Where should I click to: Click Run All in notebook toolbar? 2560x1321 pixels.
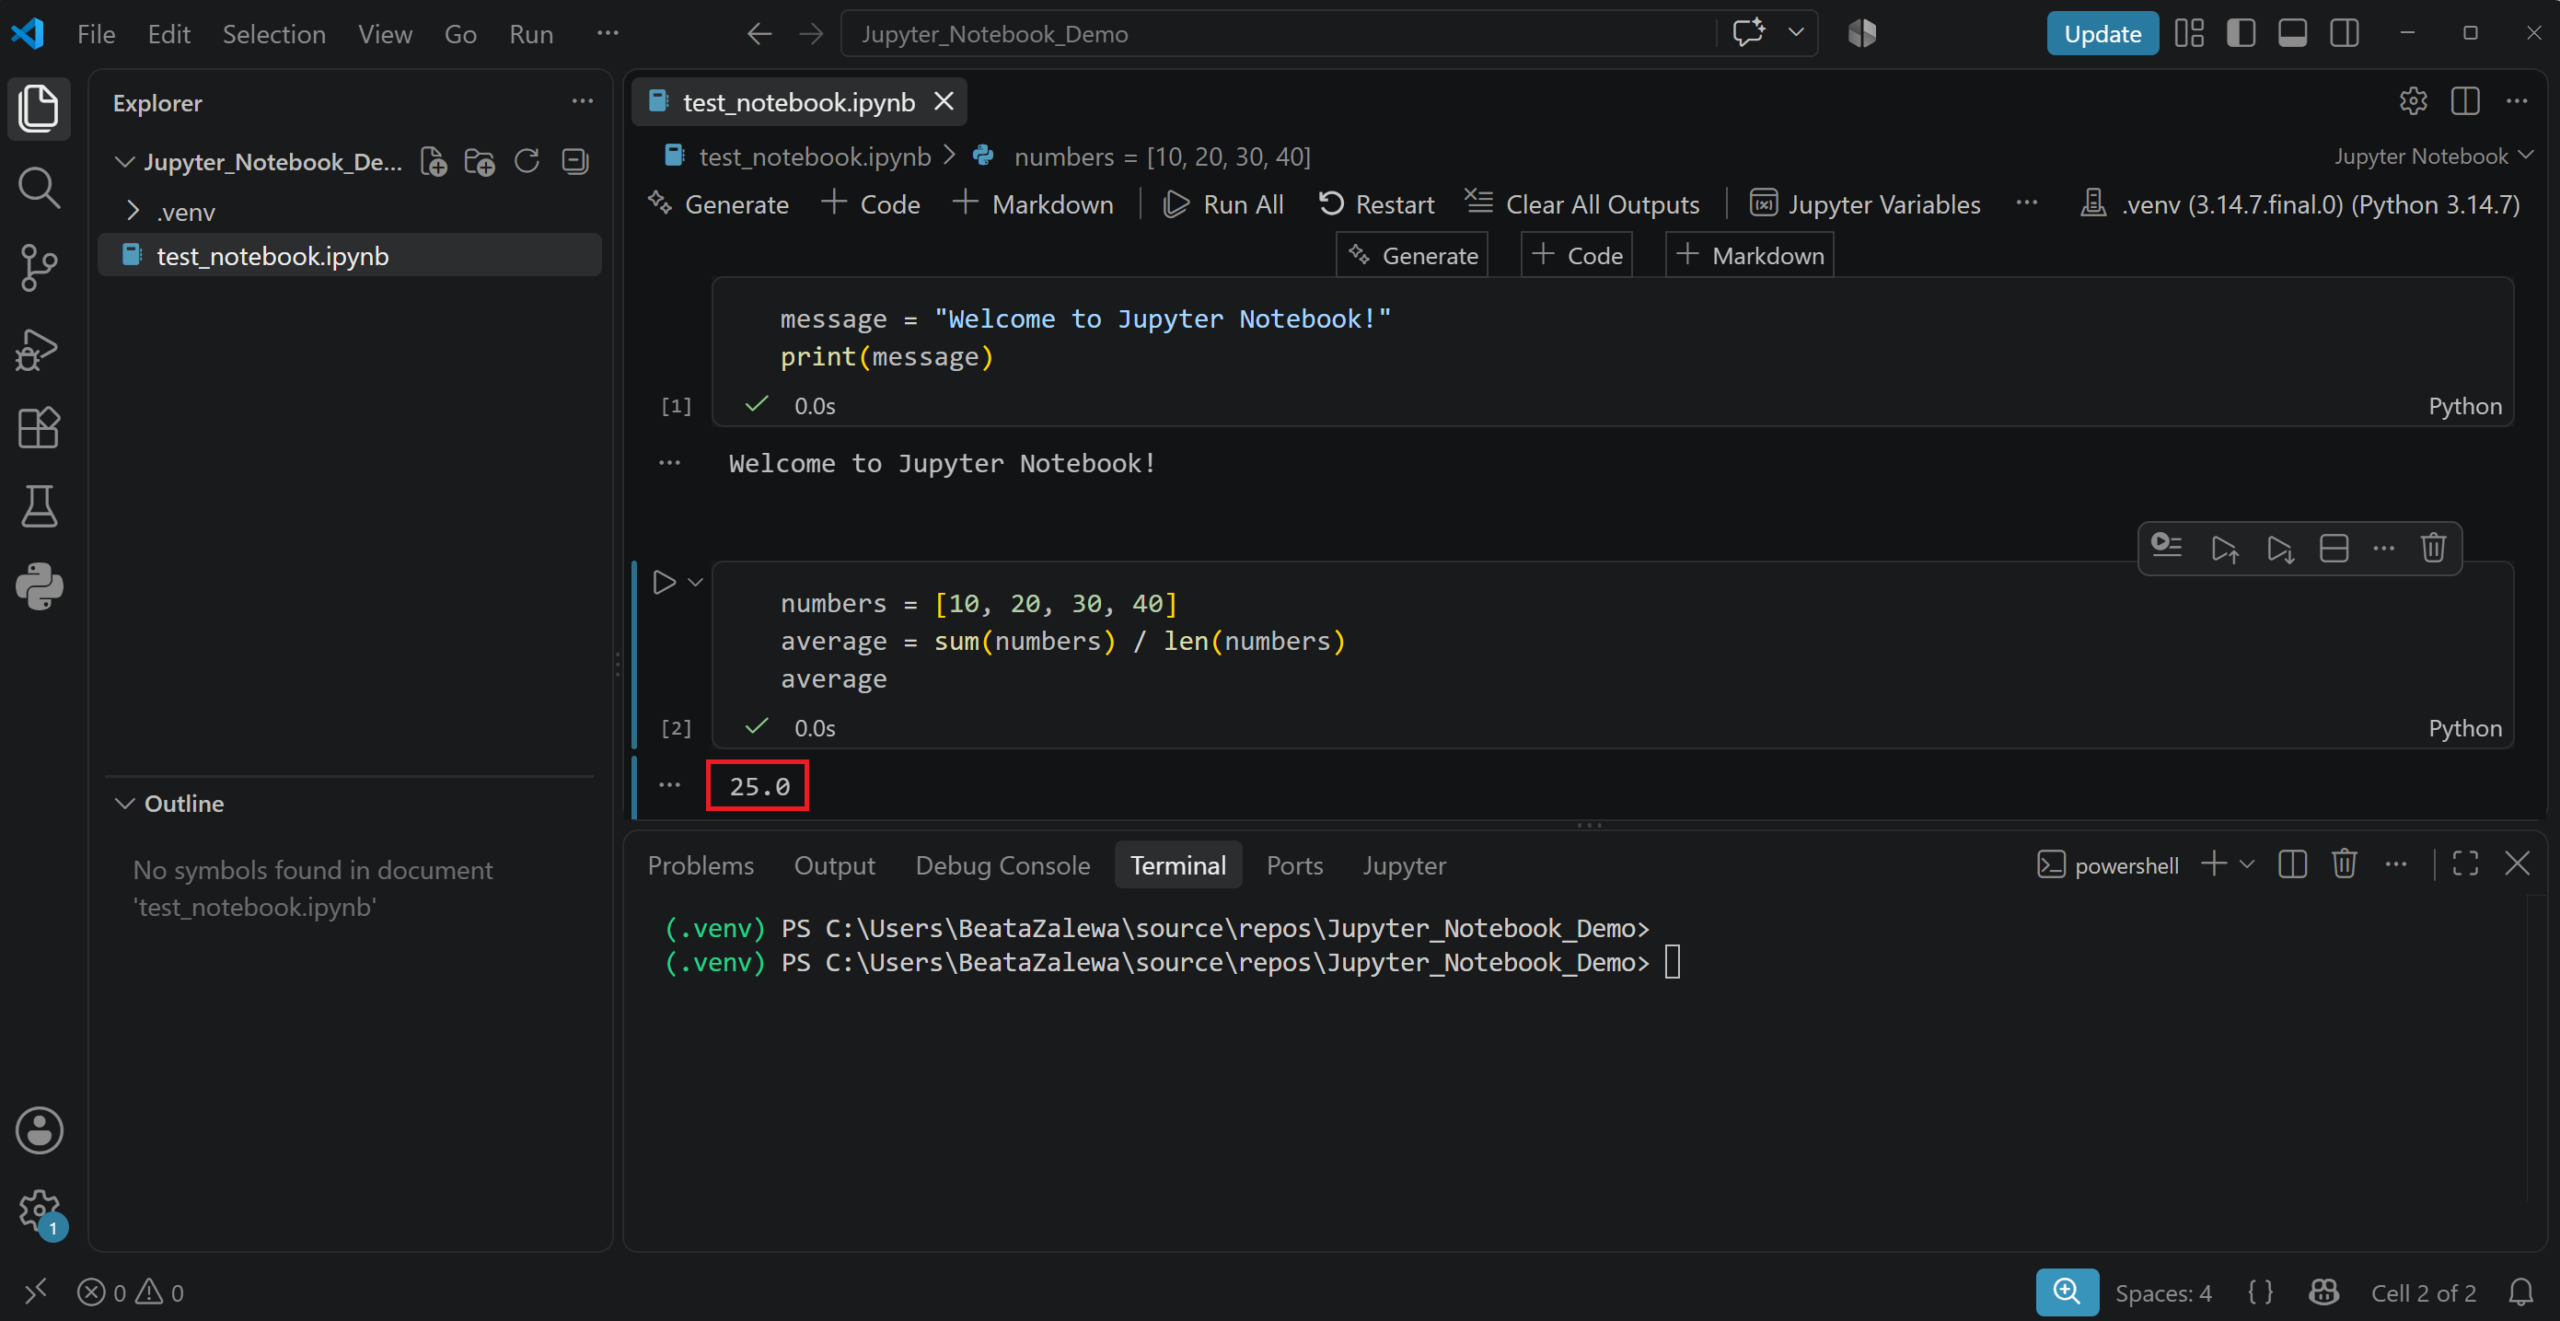coord(1223,204)
